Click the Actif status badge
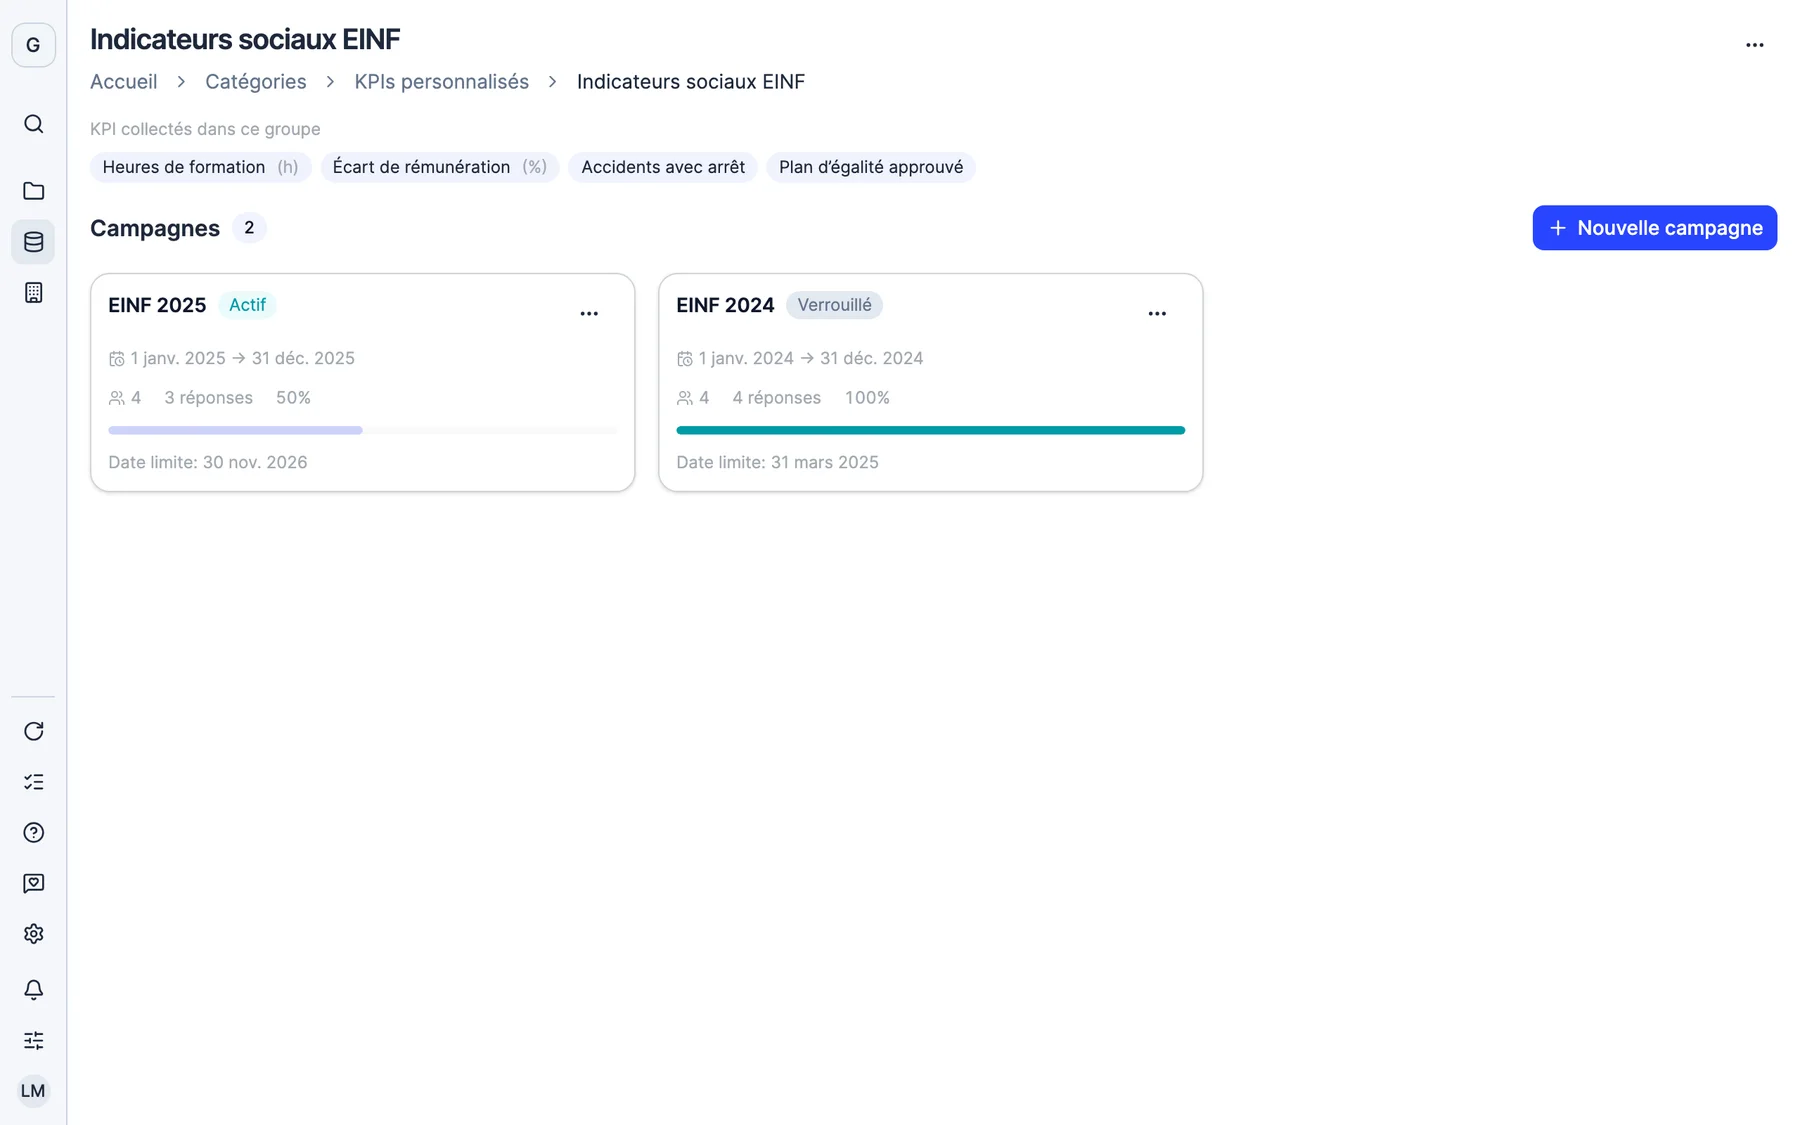Image resolution: width=1800 pixels, height=1125 pixels. coord(247,305)
